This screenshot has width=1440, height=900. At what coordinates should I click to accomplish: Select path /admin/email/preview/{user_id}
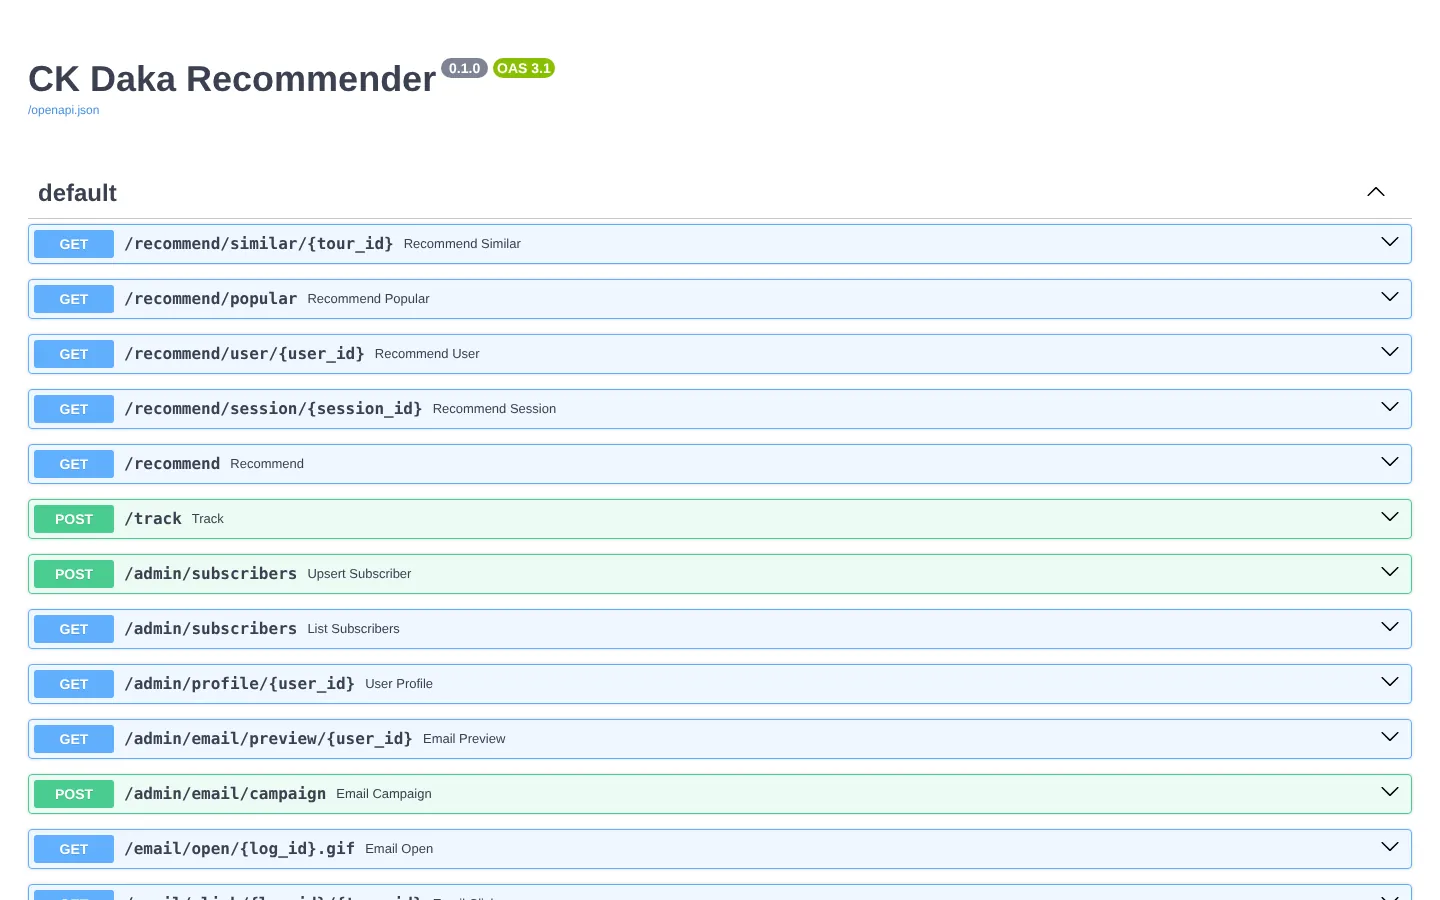pyautogui.click(x=268, y=739)
